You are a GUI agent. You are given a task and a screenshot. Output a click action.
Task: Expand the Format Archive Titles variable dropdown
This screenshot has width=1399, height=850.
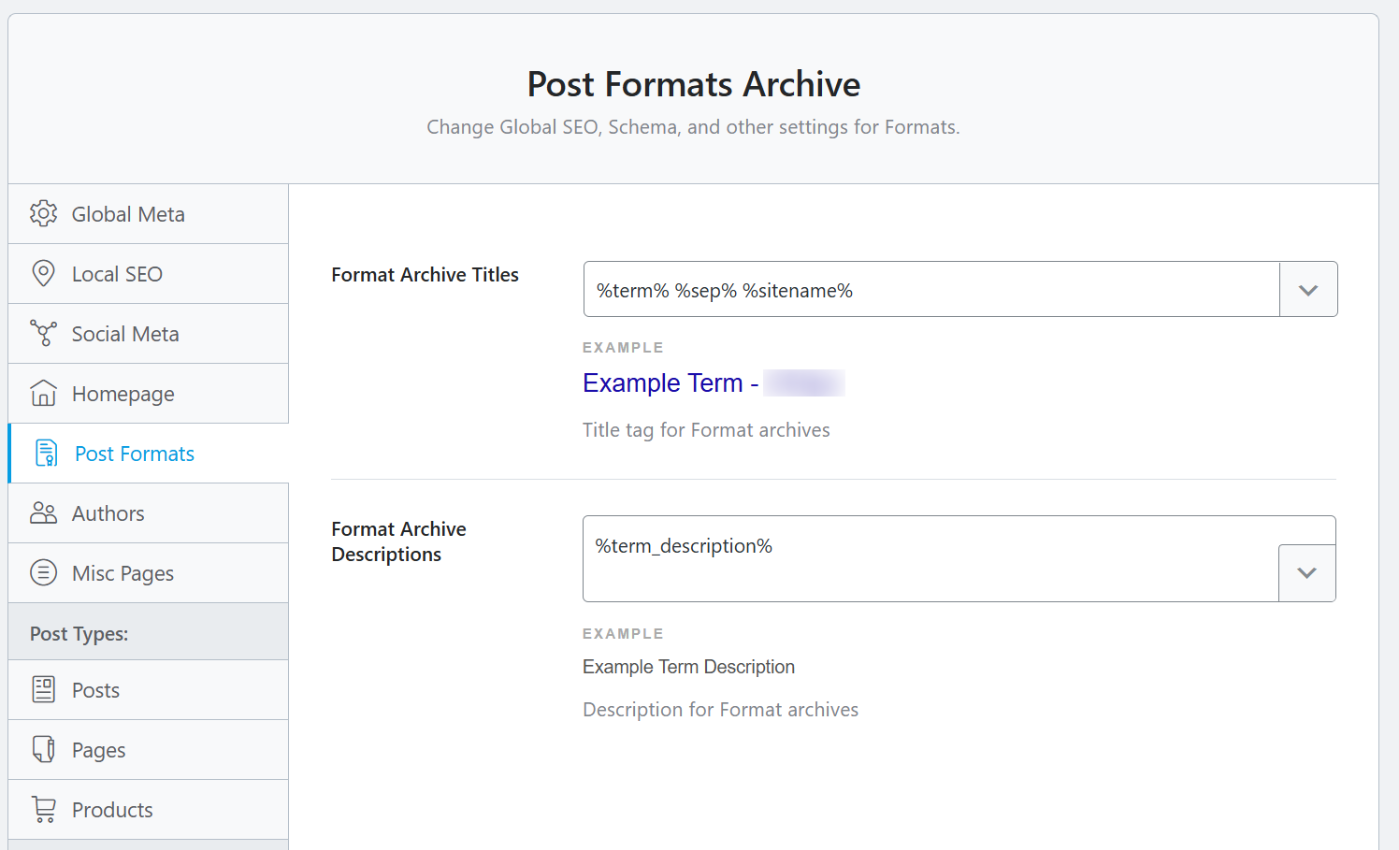pos(1308,290)
